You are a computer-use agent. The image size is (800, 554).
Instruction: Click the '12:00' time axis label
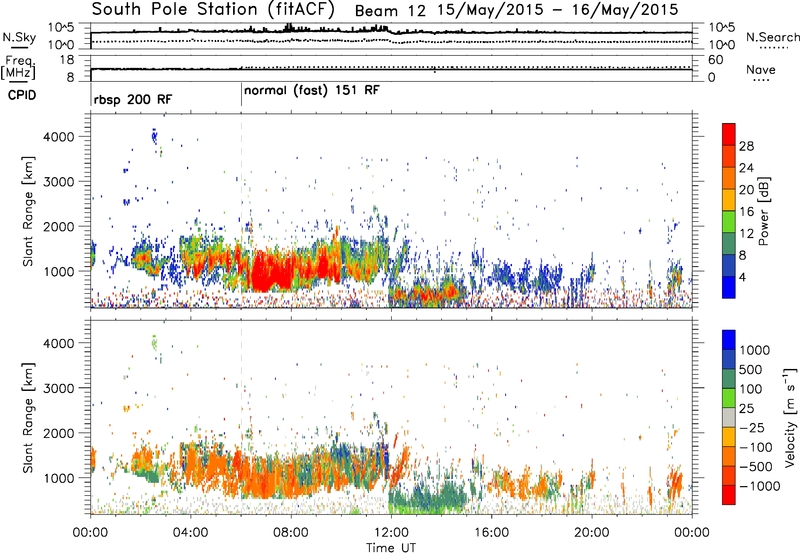tap(391, 533)
